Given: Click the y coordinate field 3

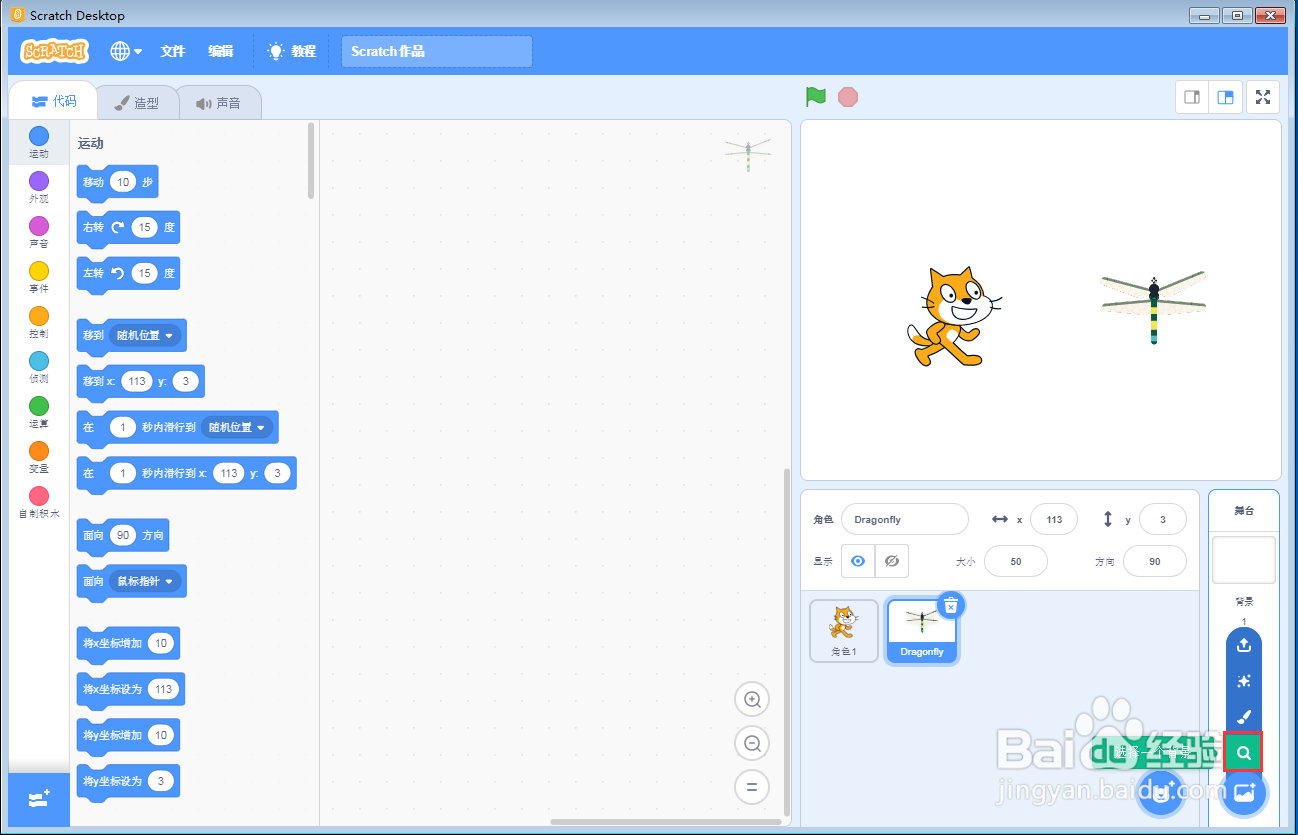Looking at the screenshot, I should point(1163,520).
